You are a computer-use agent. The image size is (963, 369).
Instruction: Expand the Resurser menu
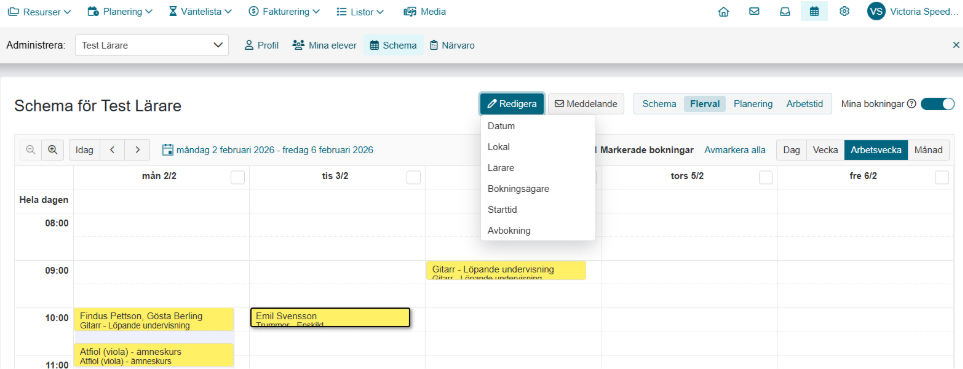coord(39,12)
